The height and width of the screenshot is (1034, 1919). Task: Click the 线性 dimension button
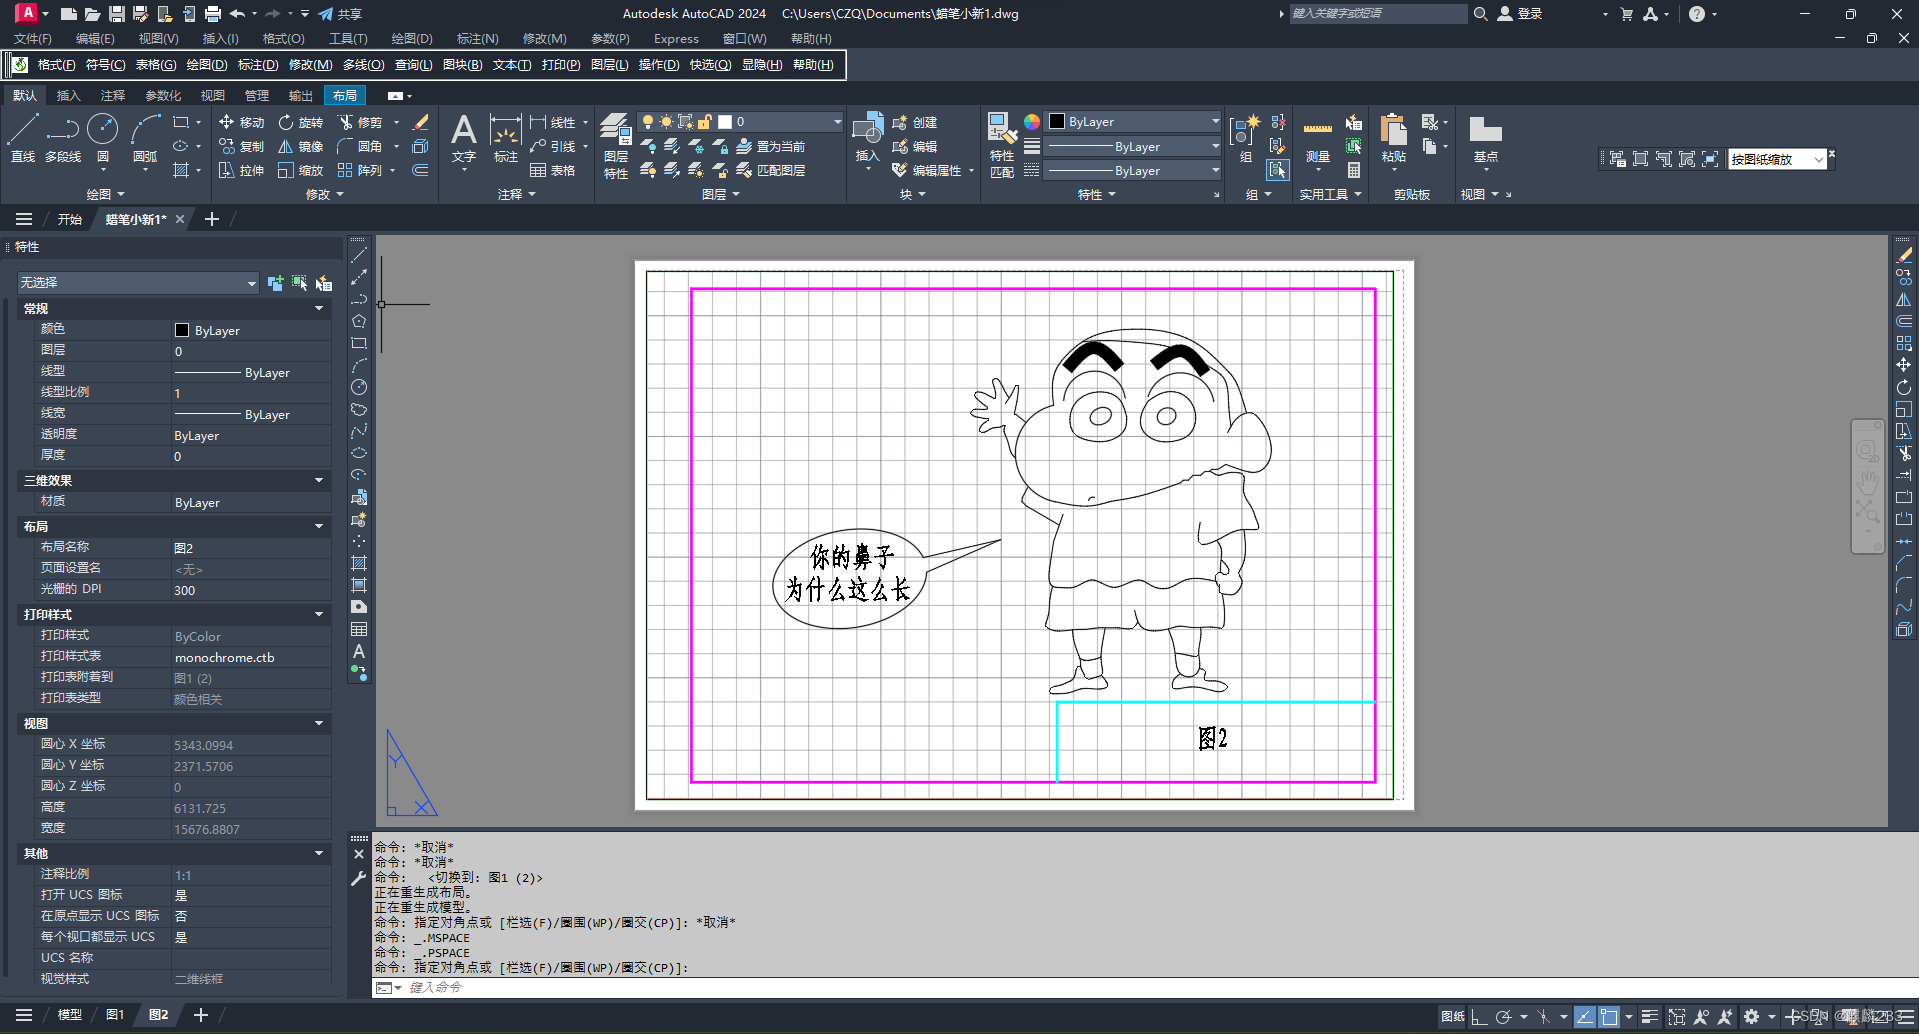point(552,122)
